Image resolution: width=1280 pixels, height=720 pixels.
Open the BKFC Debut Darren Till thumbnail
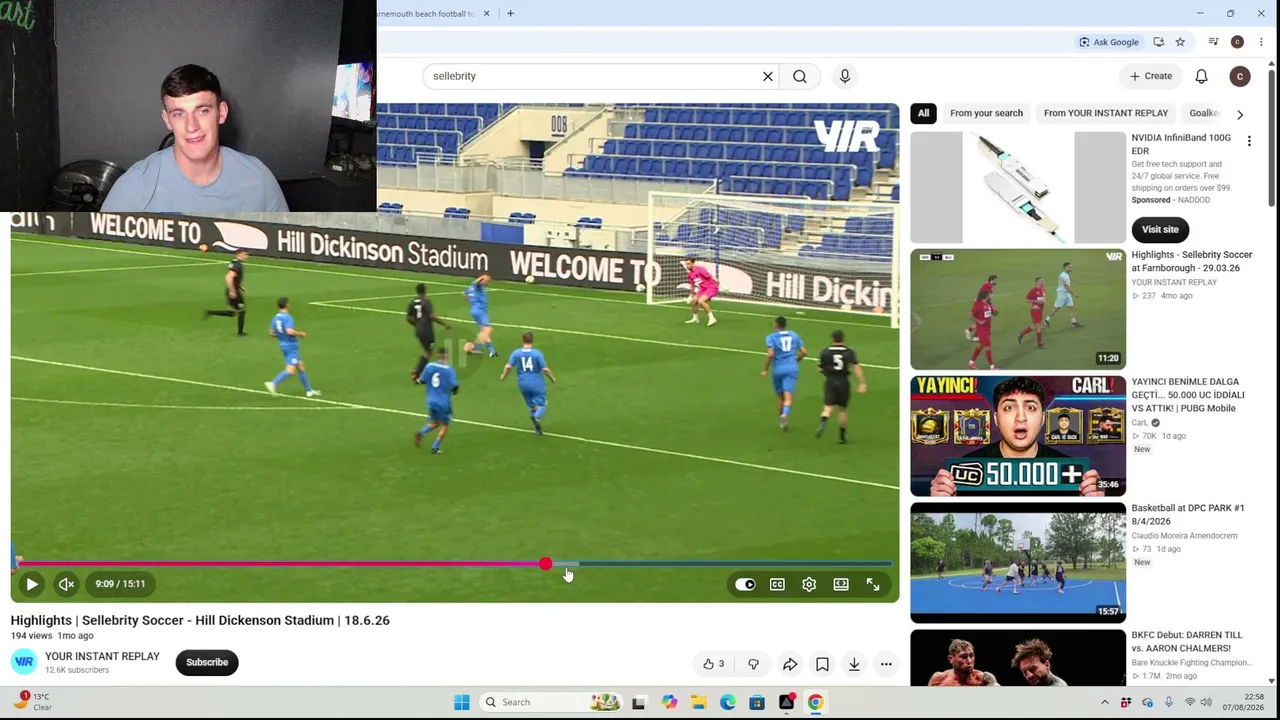click(x=1018, y=657)
